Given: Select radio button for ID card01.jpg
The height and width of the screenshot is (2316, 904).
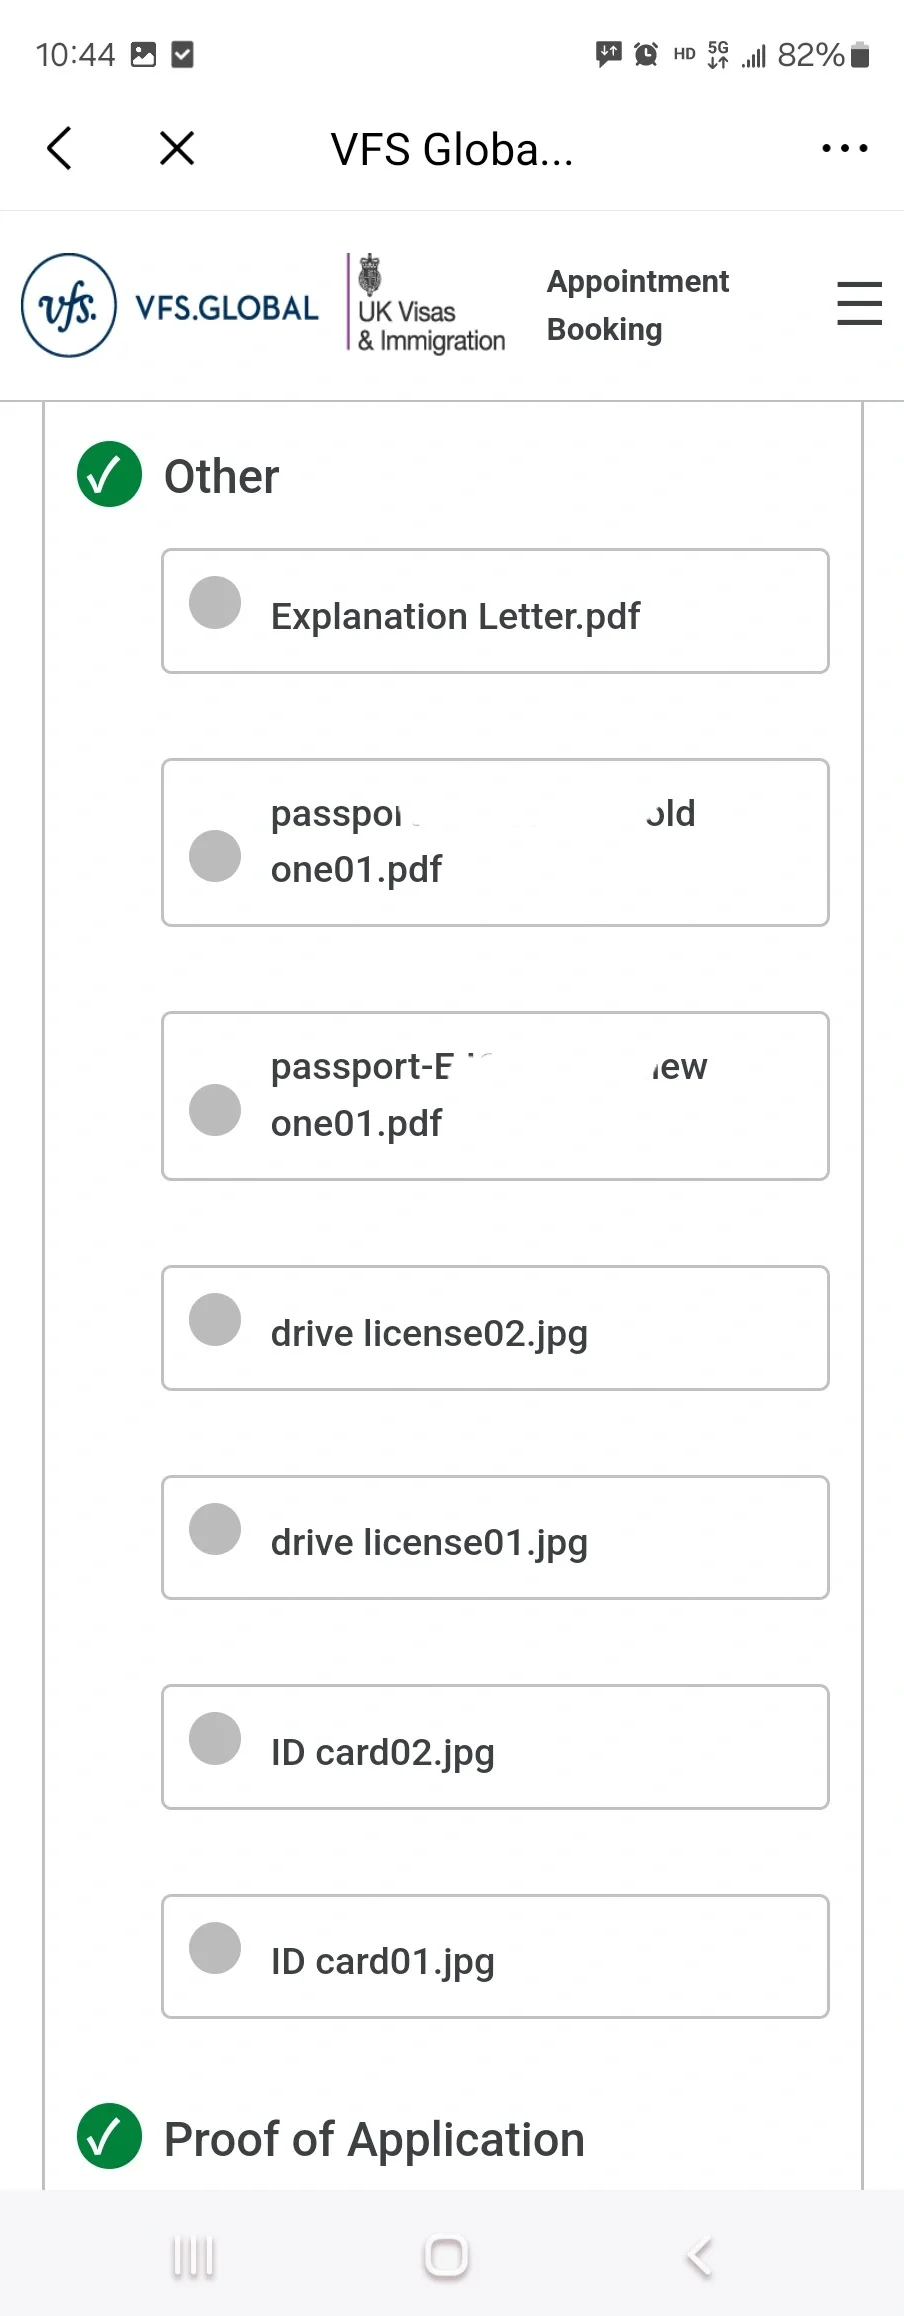Looking at the screenshot, I should 215,1948.
